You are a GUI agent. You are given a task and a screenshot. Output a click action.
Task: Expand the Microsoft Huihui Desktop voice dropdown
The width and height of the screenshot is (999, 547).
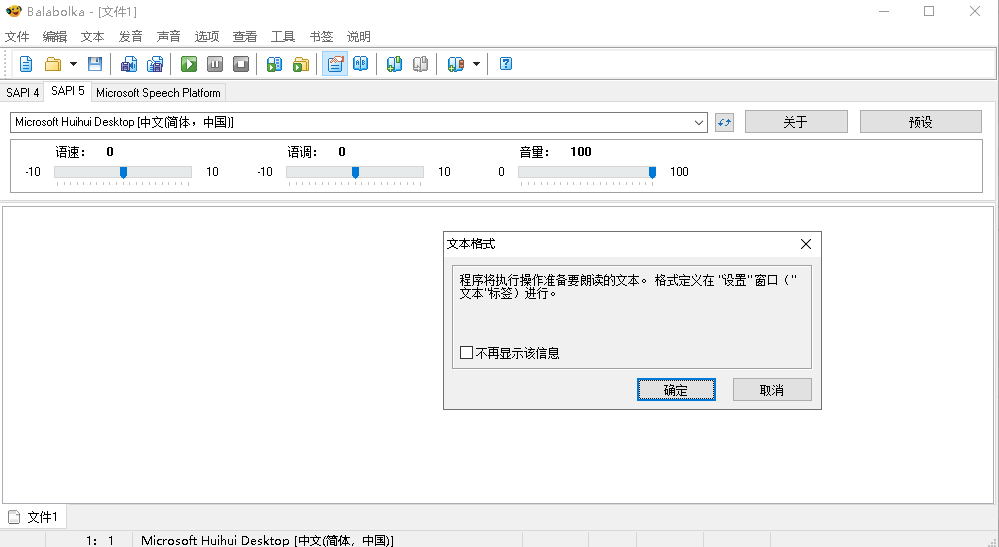pos(699,122)
